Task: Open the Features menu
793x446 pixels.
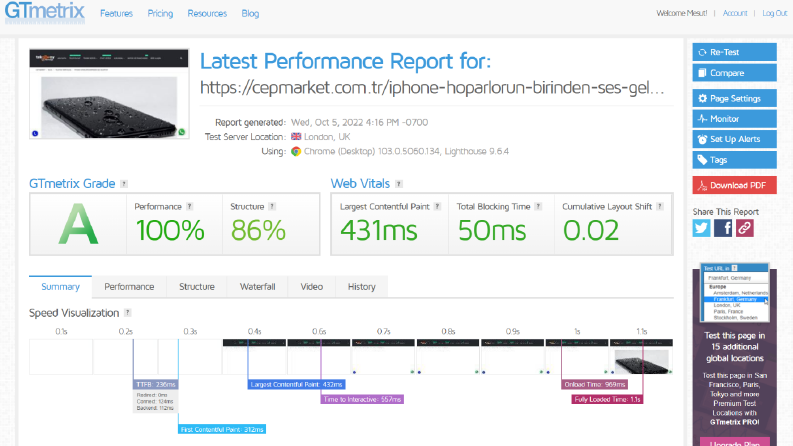Action: click(116, 14)
